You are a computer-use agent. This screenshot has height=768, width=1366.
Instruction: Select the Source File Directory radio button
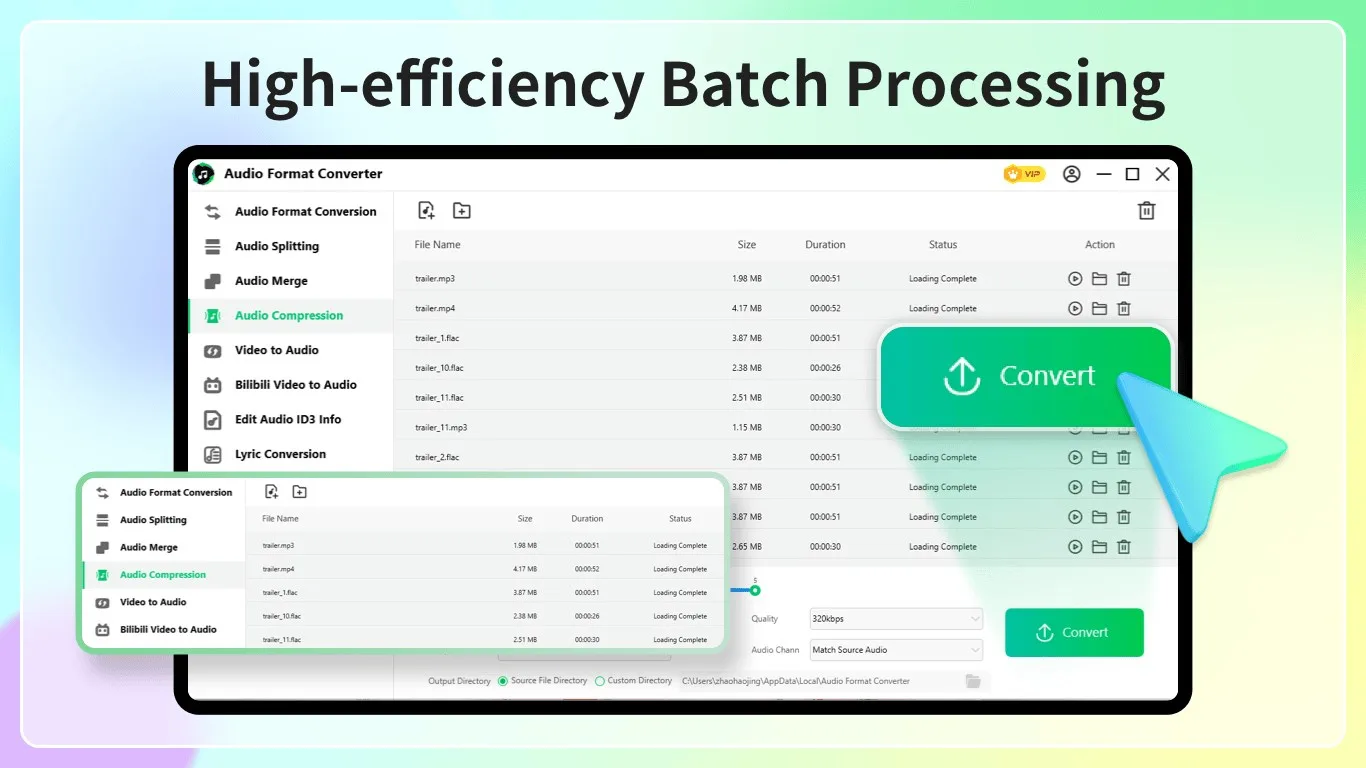tap(503, 681)
